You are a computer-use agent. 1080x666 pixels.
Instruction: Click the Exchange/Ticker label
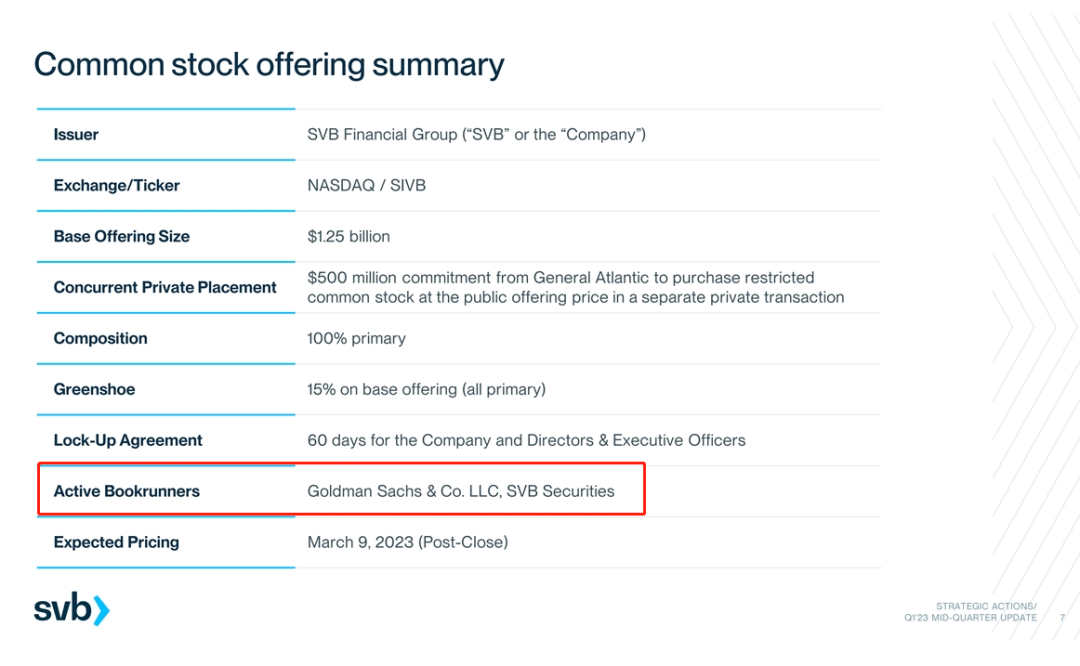coord(116,185)
